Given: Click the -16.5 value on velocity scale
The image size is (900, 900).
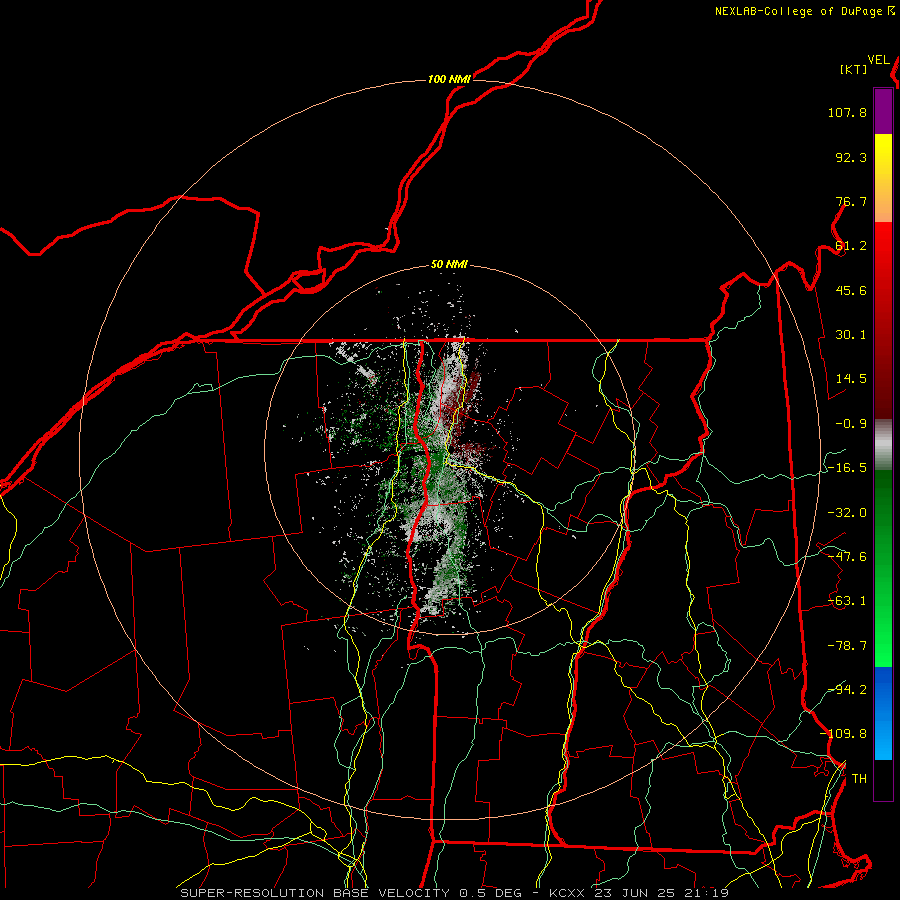Looking at the screenshot, I should point(847,468).
